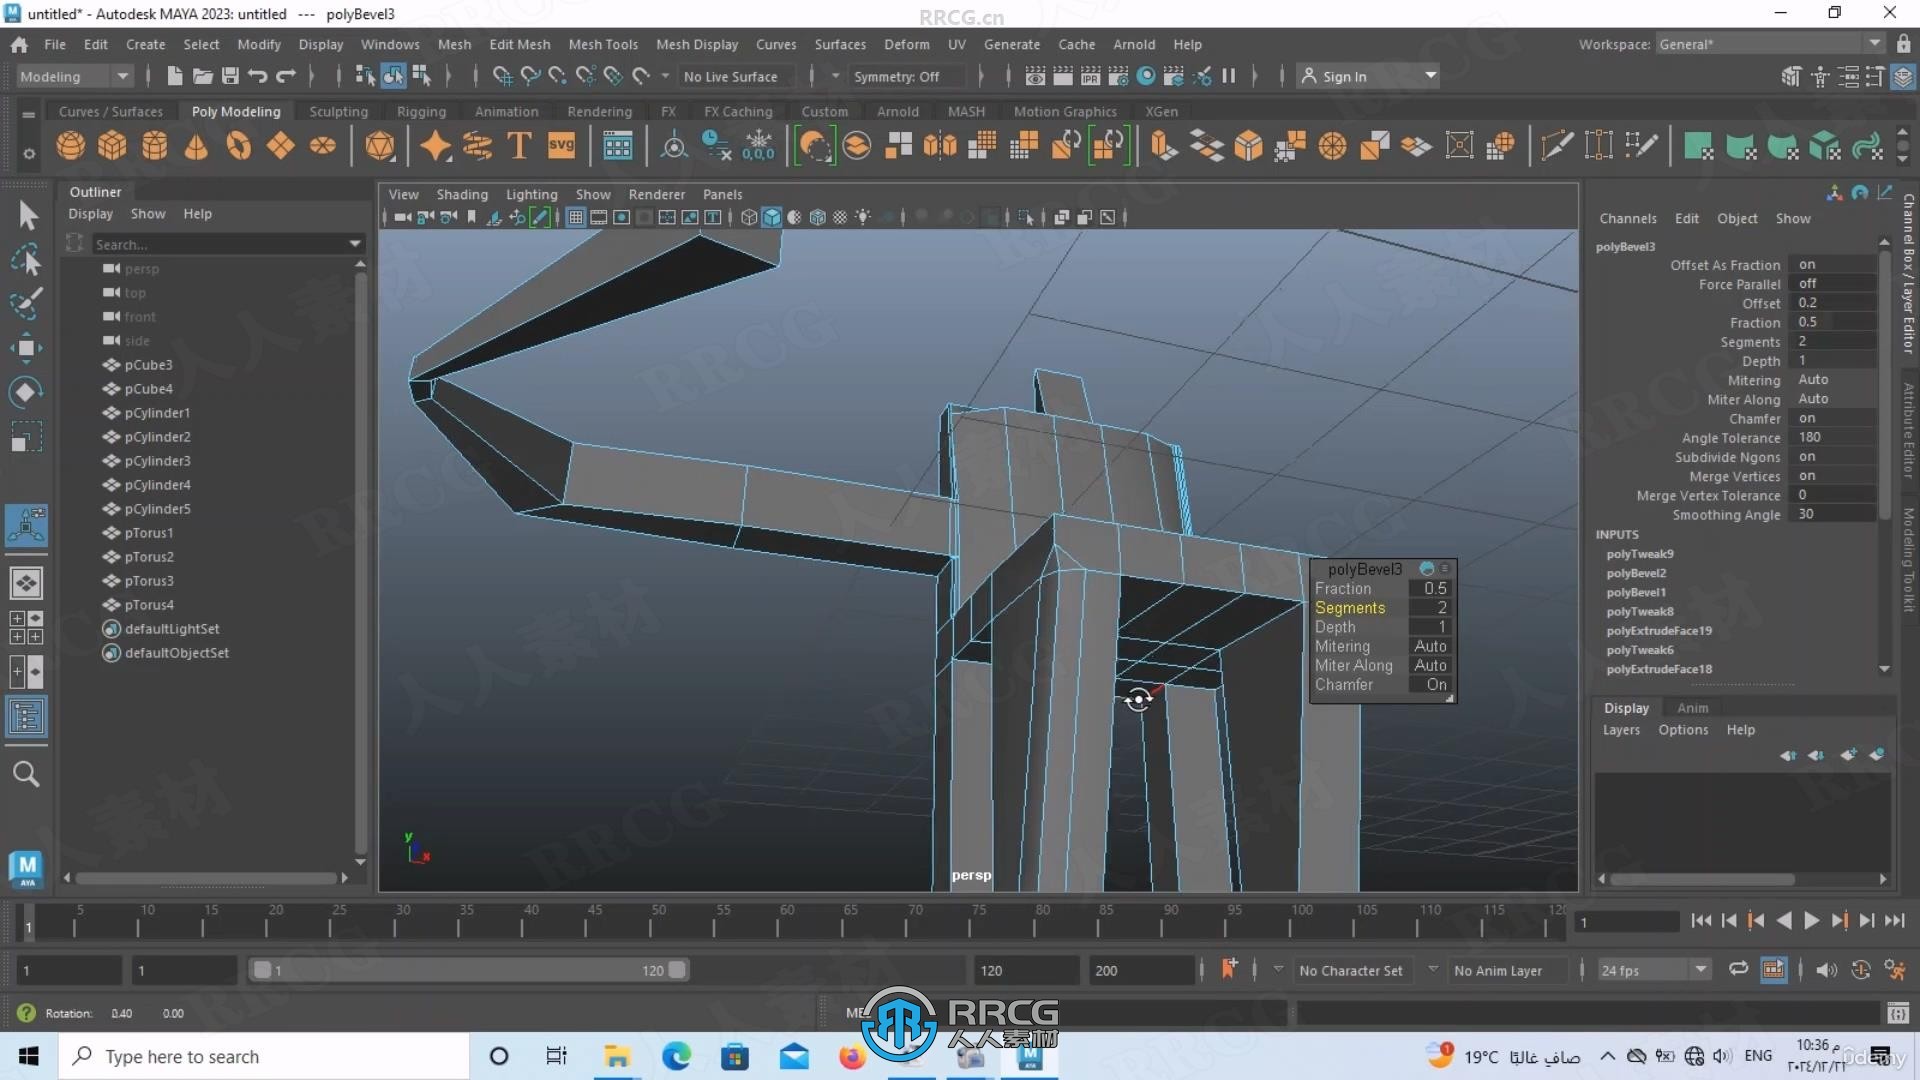Viewport: 1920px width, 1080px height.
Task: Open the Mesh menu in menu bar
Action: (x=454, y=44)
